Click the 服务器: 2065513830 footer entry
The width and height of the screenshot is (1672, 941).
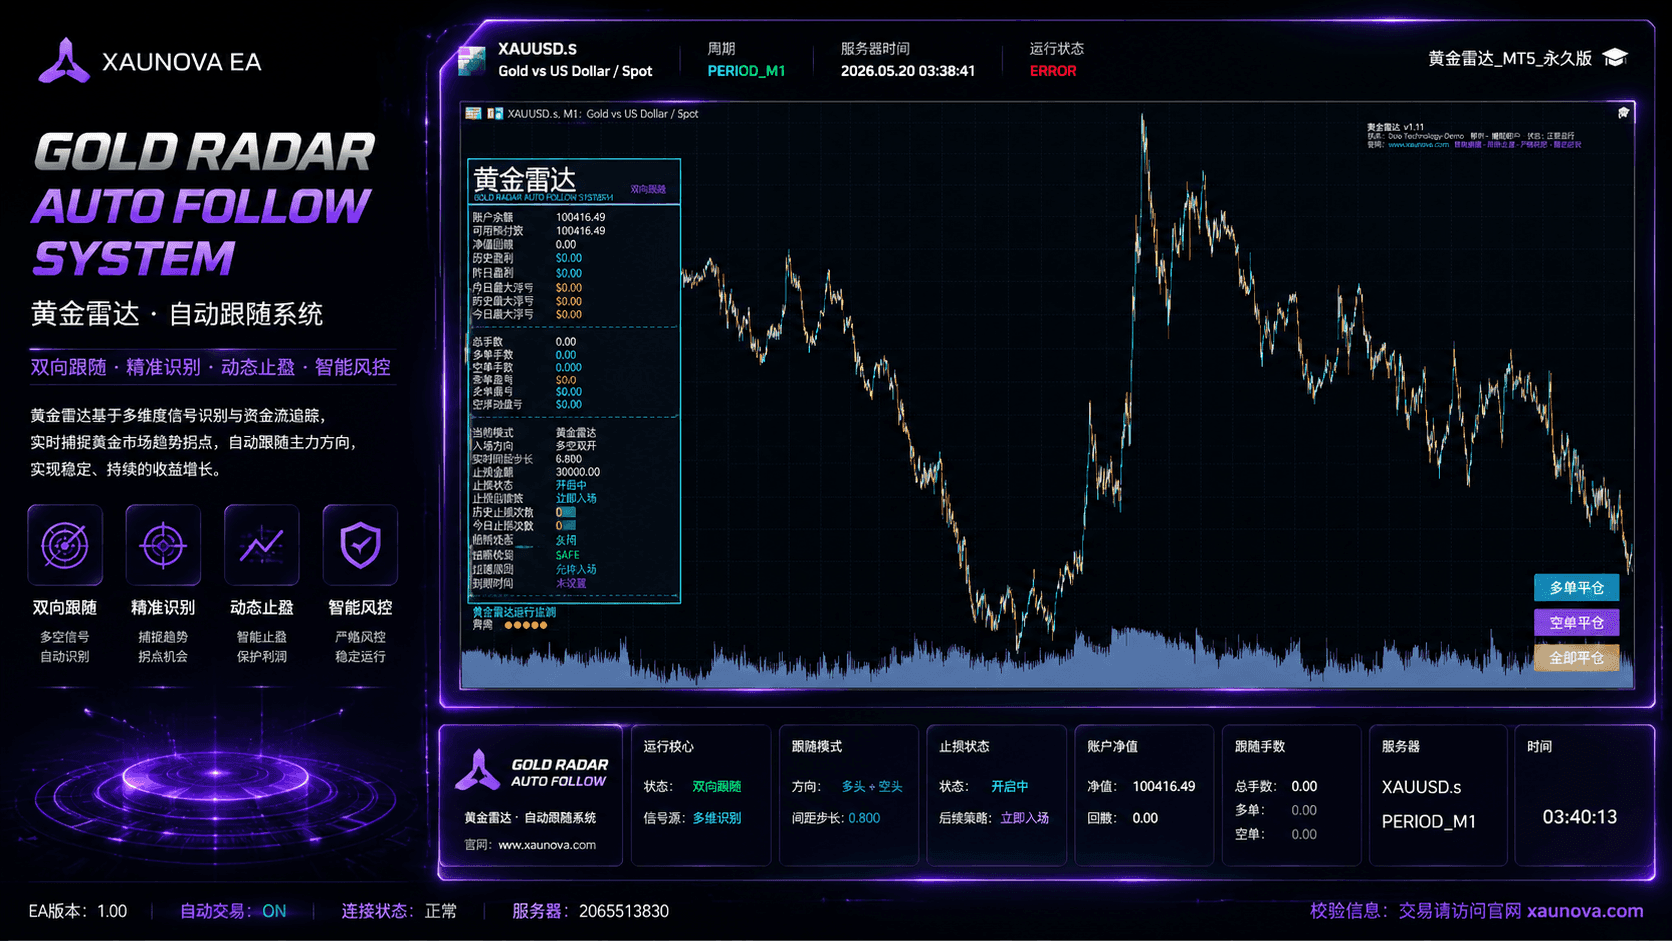pyautogui.click(x=590, y=911)
